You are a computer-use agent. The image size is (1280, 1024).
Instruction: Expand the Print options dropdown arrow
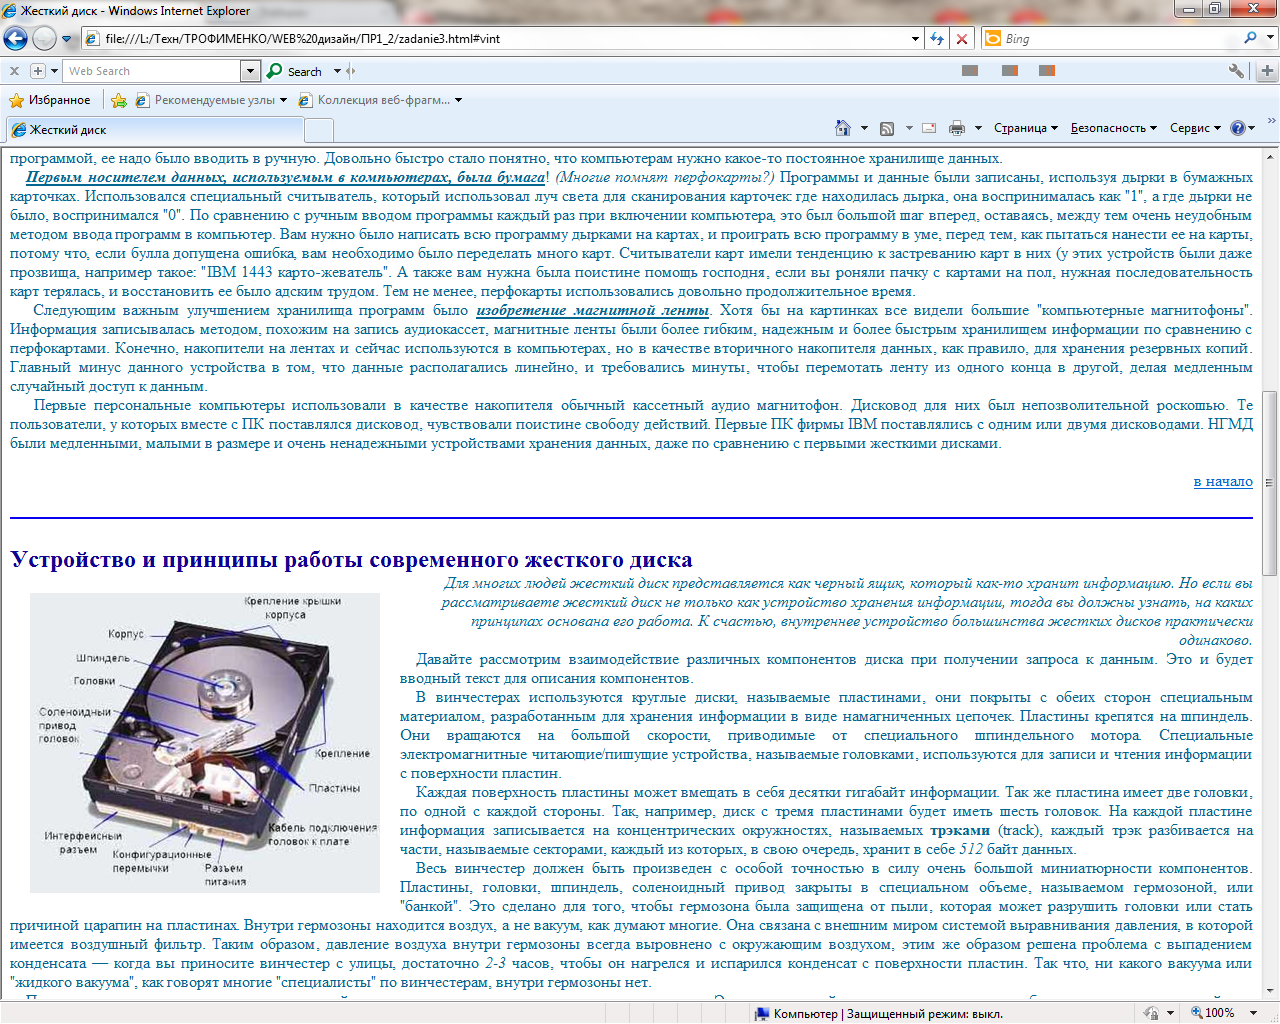pos(978,128)
